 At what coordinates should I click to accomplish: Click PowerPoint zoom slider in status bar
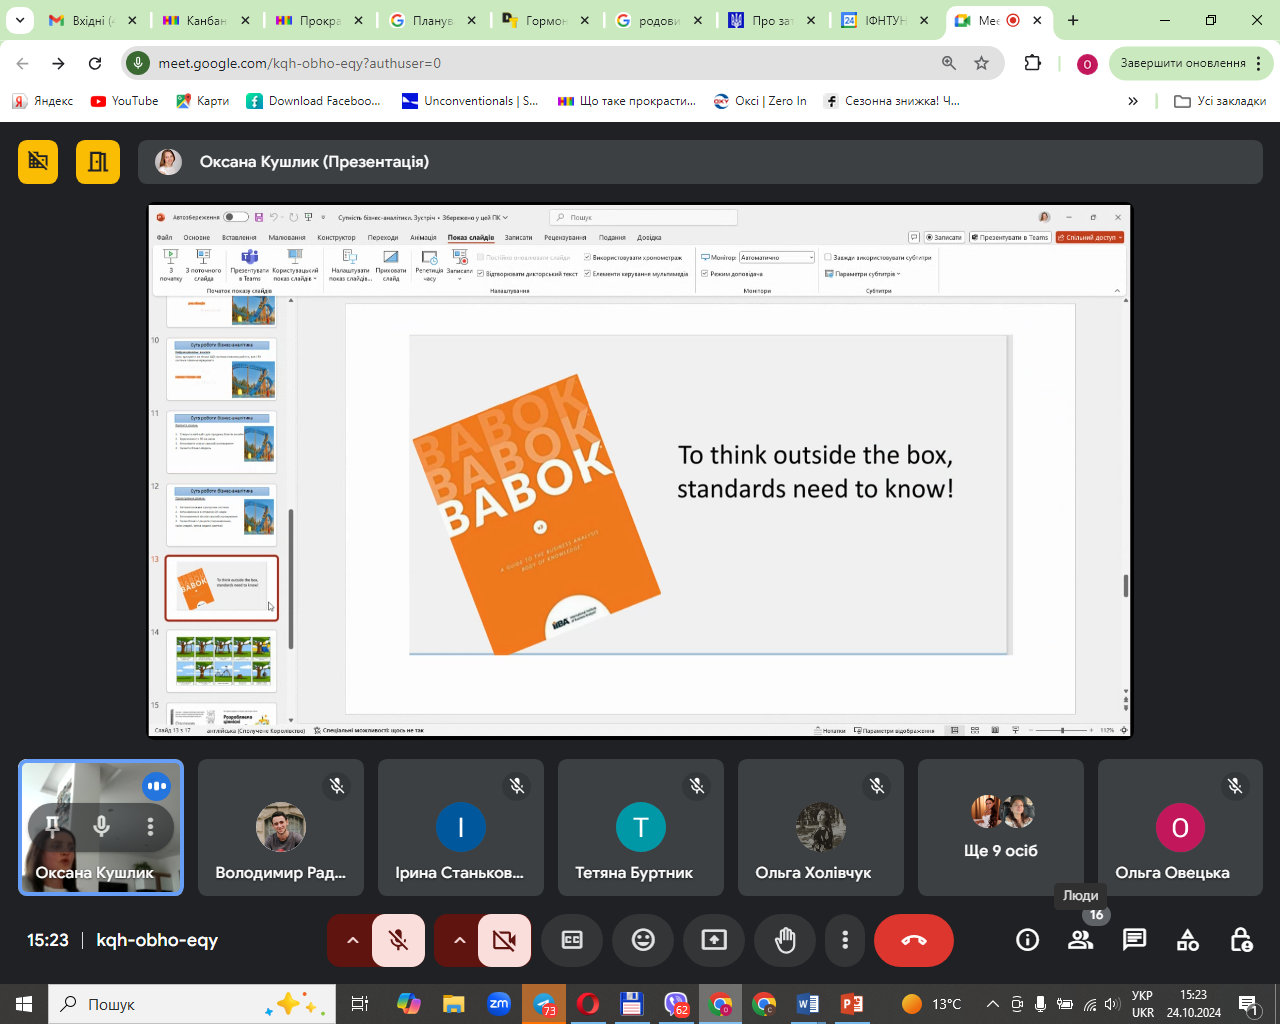(x=1062, y=730)
